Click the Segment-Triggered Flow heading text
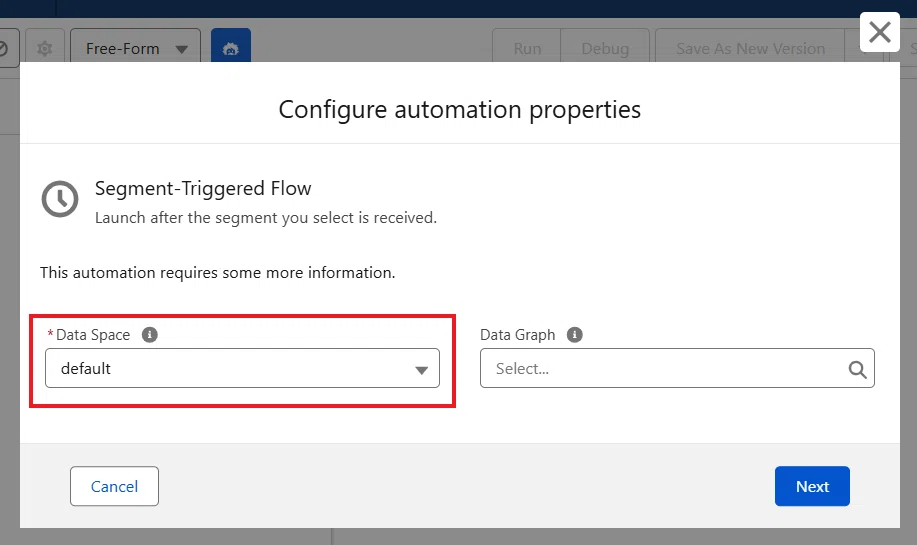Viewport: 917px width, 545px height. (203, 188)
